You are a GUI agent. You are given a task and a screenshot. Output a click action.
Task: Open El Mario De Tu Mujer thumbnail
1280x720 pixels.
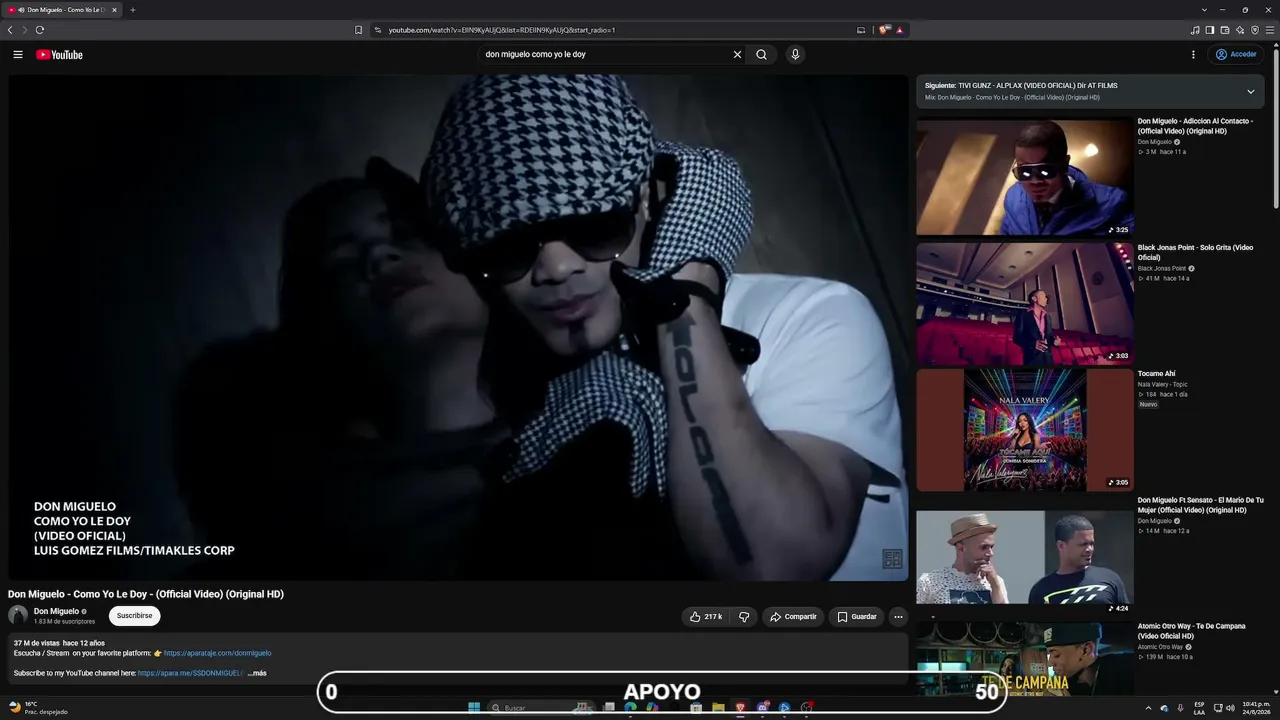point(1024,557)
